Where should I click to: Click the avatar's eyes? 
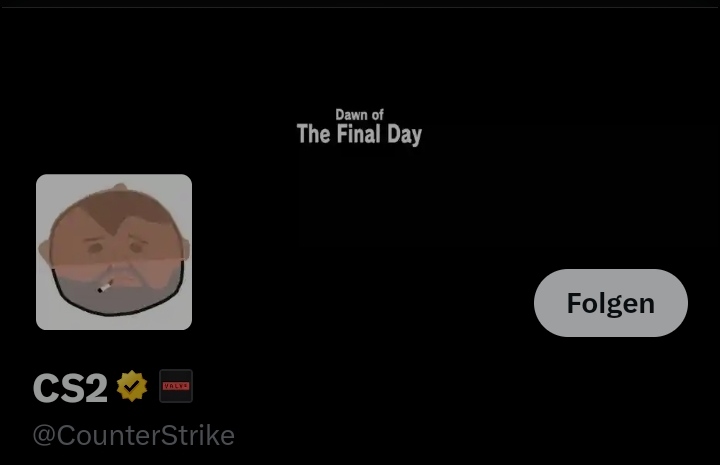[x=116, y=248]
